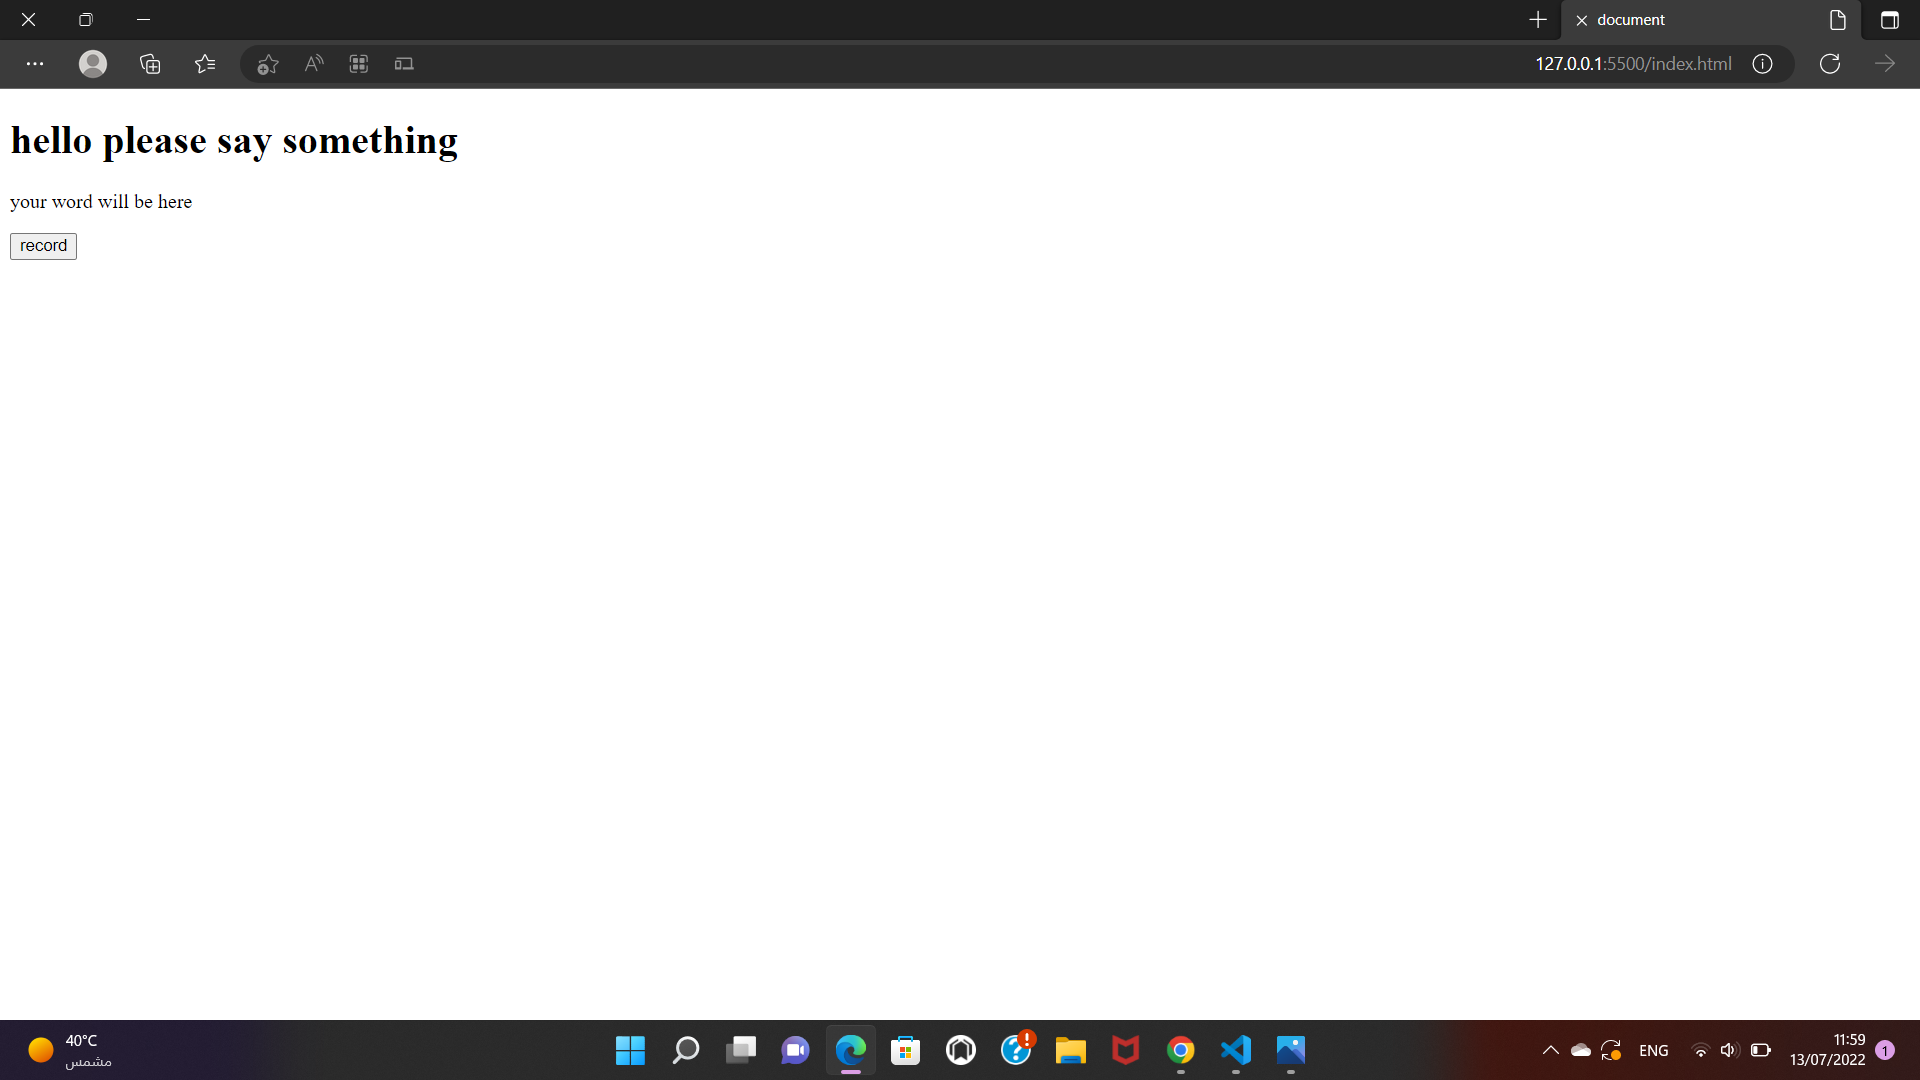Viewport: 1920px width, 1080px height.
Task: Open the Favorites list
Action: pos(204,63)
